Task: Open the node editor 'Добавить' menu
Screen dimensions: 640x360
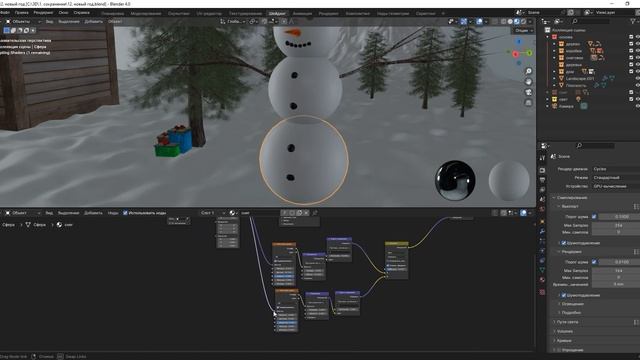Action: (93, 213)
